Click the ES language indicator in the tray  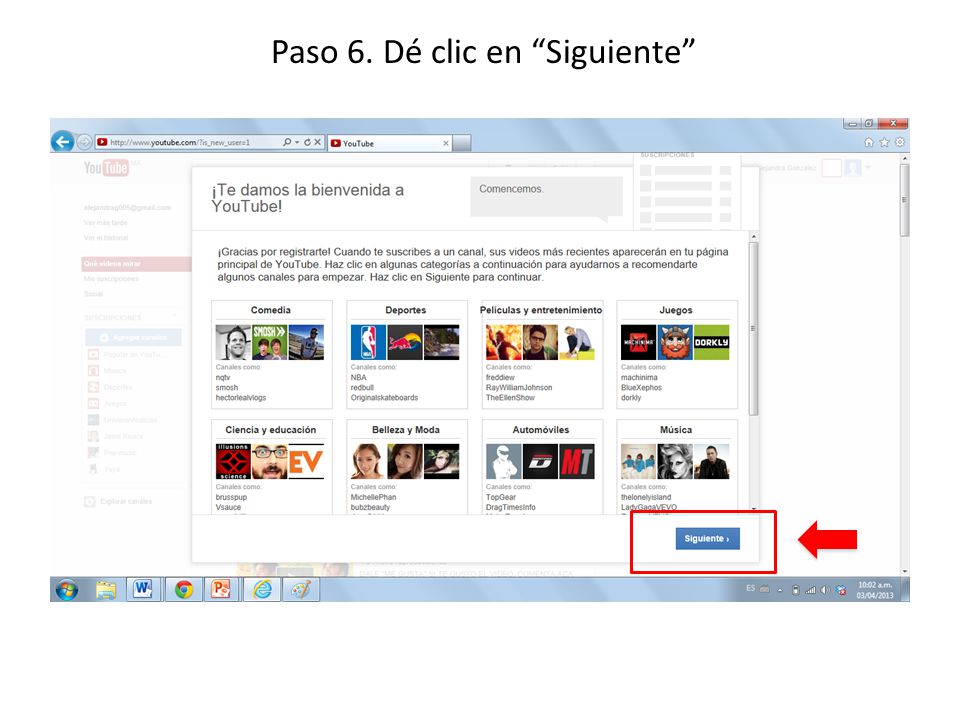point(751,588)
